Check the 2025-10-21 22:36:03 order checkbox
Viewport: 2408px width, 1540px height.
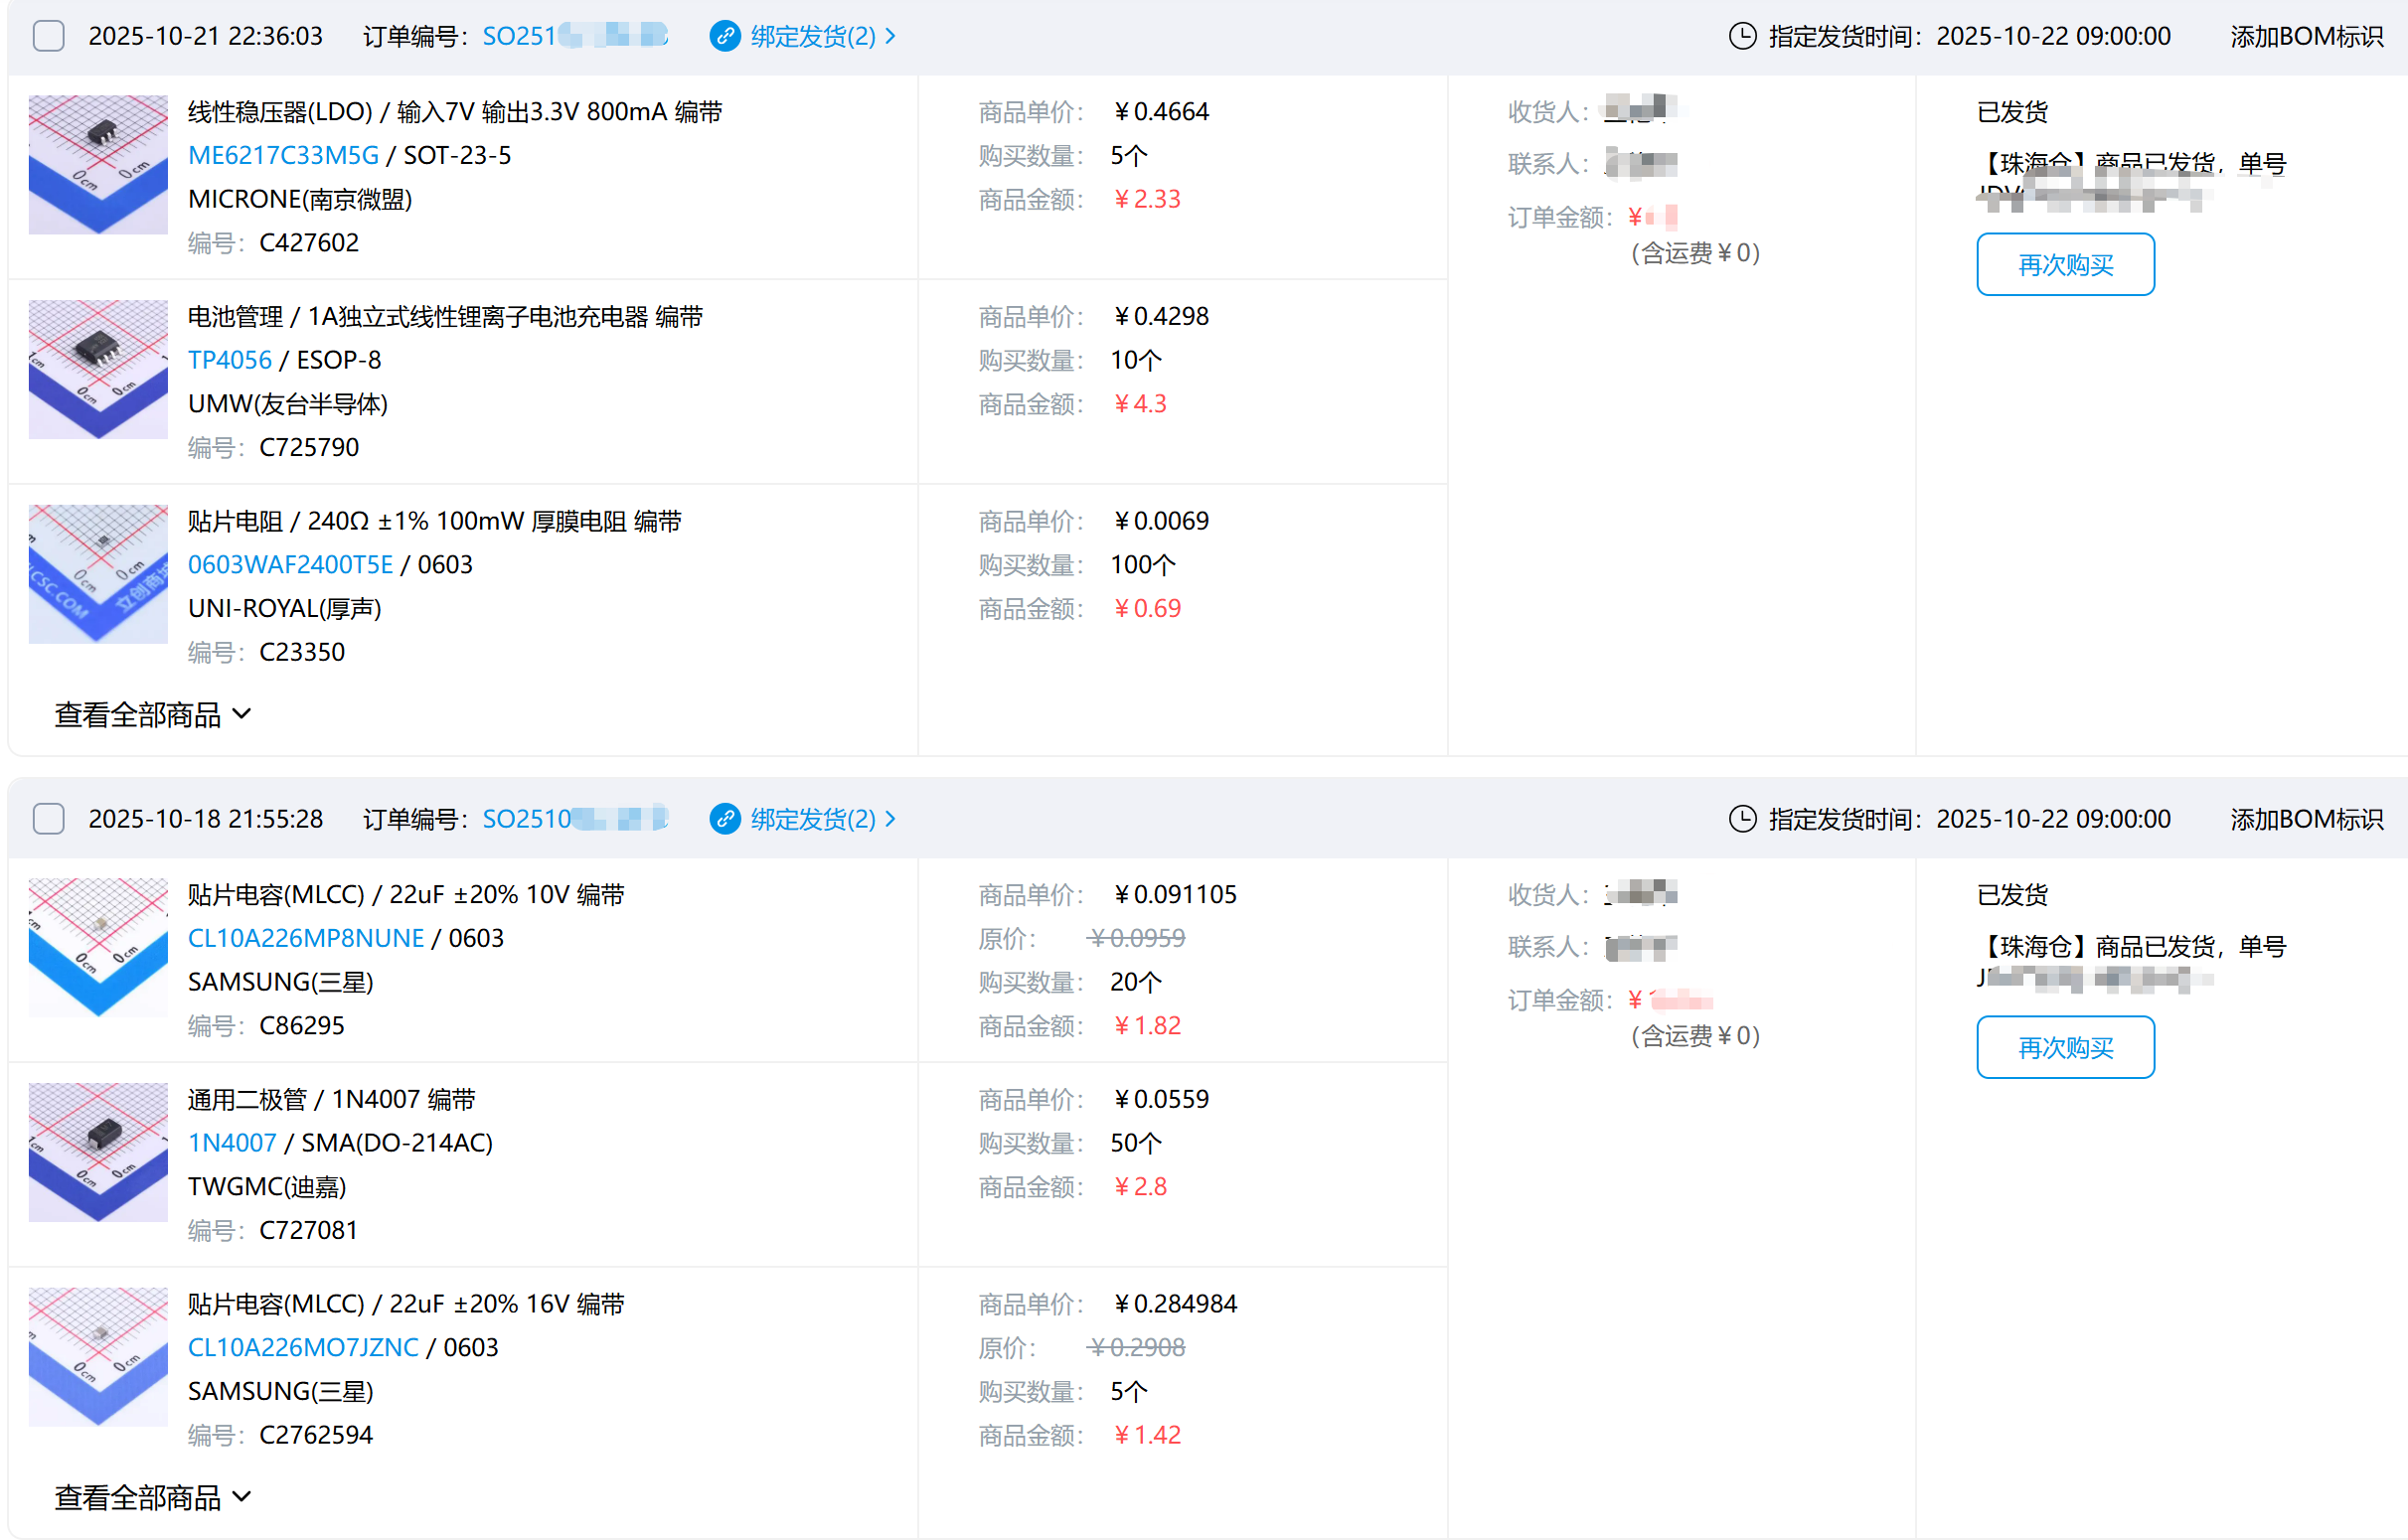point(48,36)
